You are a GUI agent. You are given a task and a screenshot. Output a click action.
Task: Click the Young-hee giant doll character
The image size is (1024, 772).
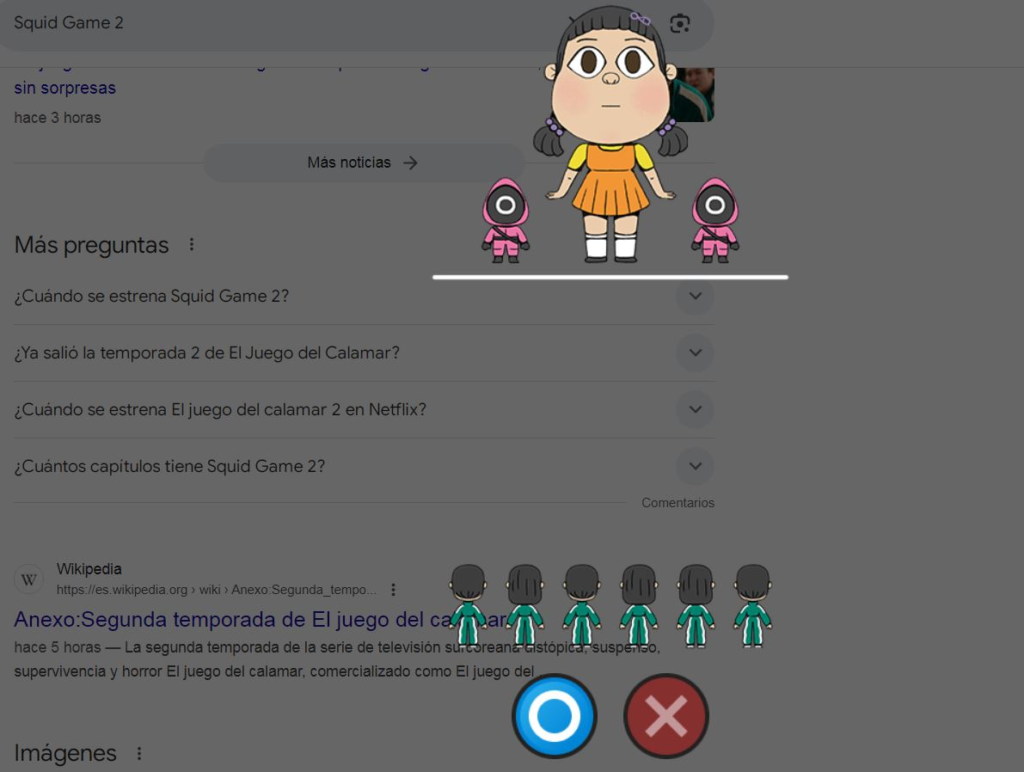(x=611, y=135)
